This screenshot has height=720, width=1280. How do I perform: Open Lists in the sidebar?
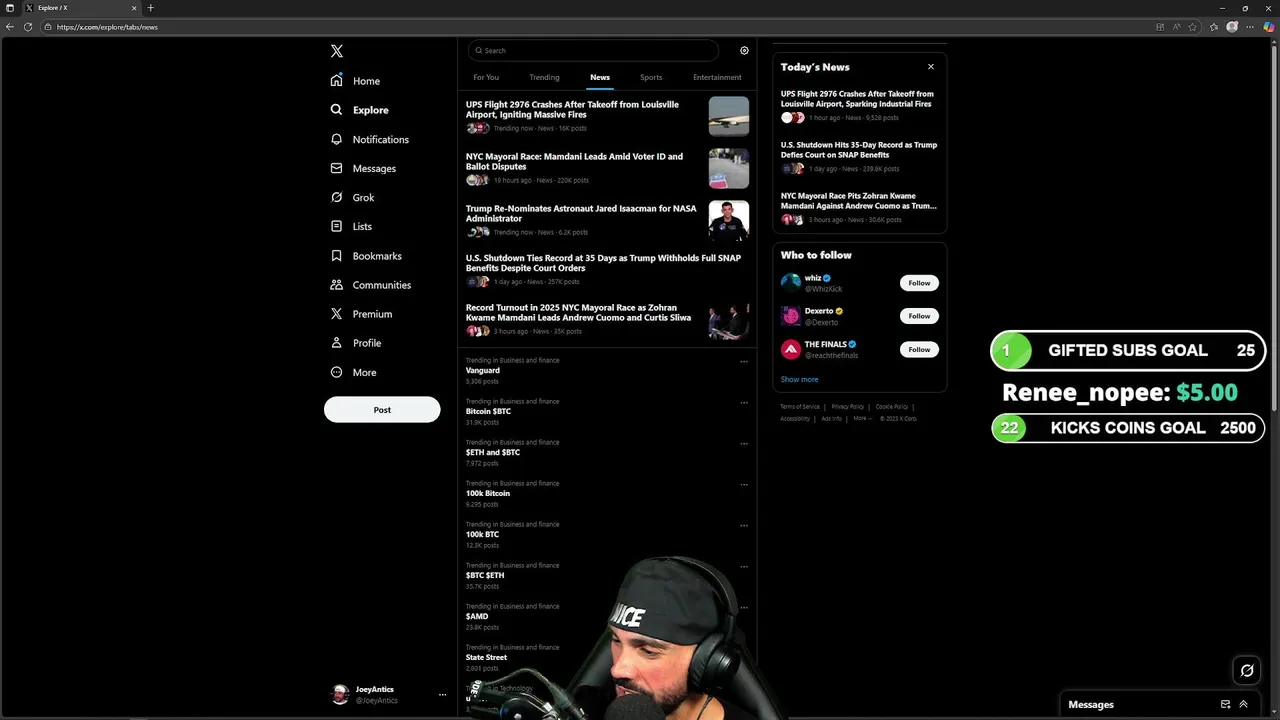tap(351, 226)
